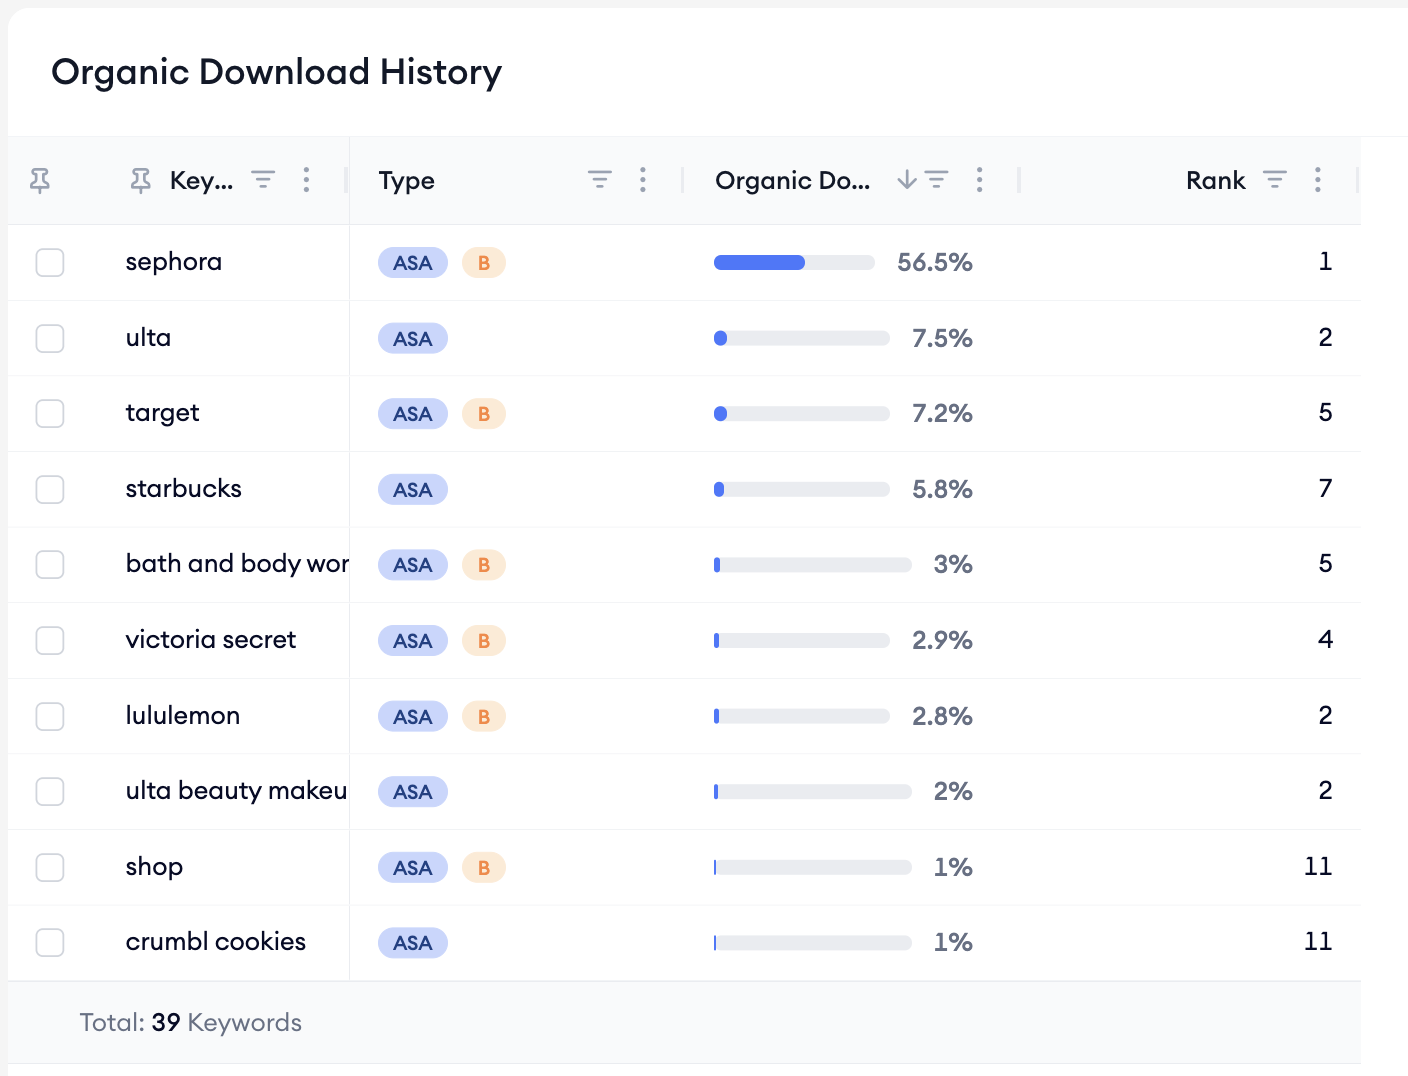Open the Type column filter icon
Image resolution: width=1408 pixels, height=1076 pixels.
pyautogui.click(x=600, y=180)
